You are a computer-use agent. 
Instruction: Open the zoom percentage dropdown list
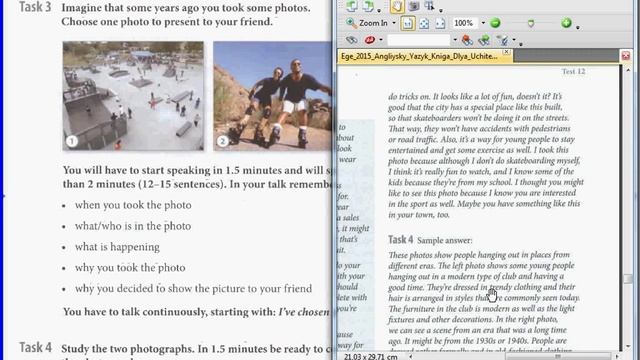[483, 23]
